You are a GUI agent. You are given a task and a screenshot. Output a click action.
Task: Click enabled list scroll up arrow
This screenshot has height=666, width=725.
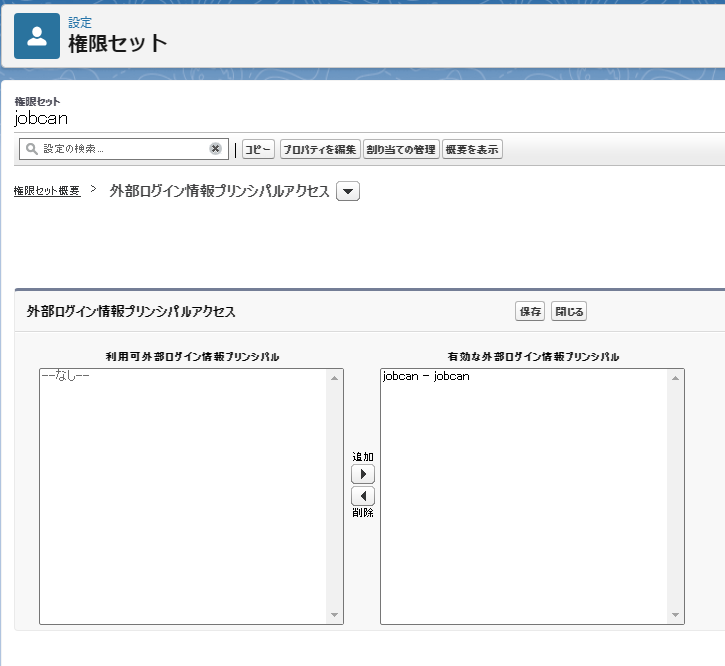(x=675, y=378)
